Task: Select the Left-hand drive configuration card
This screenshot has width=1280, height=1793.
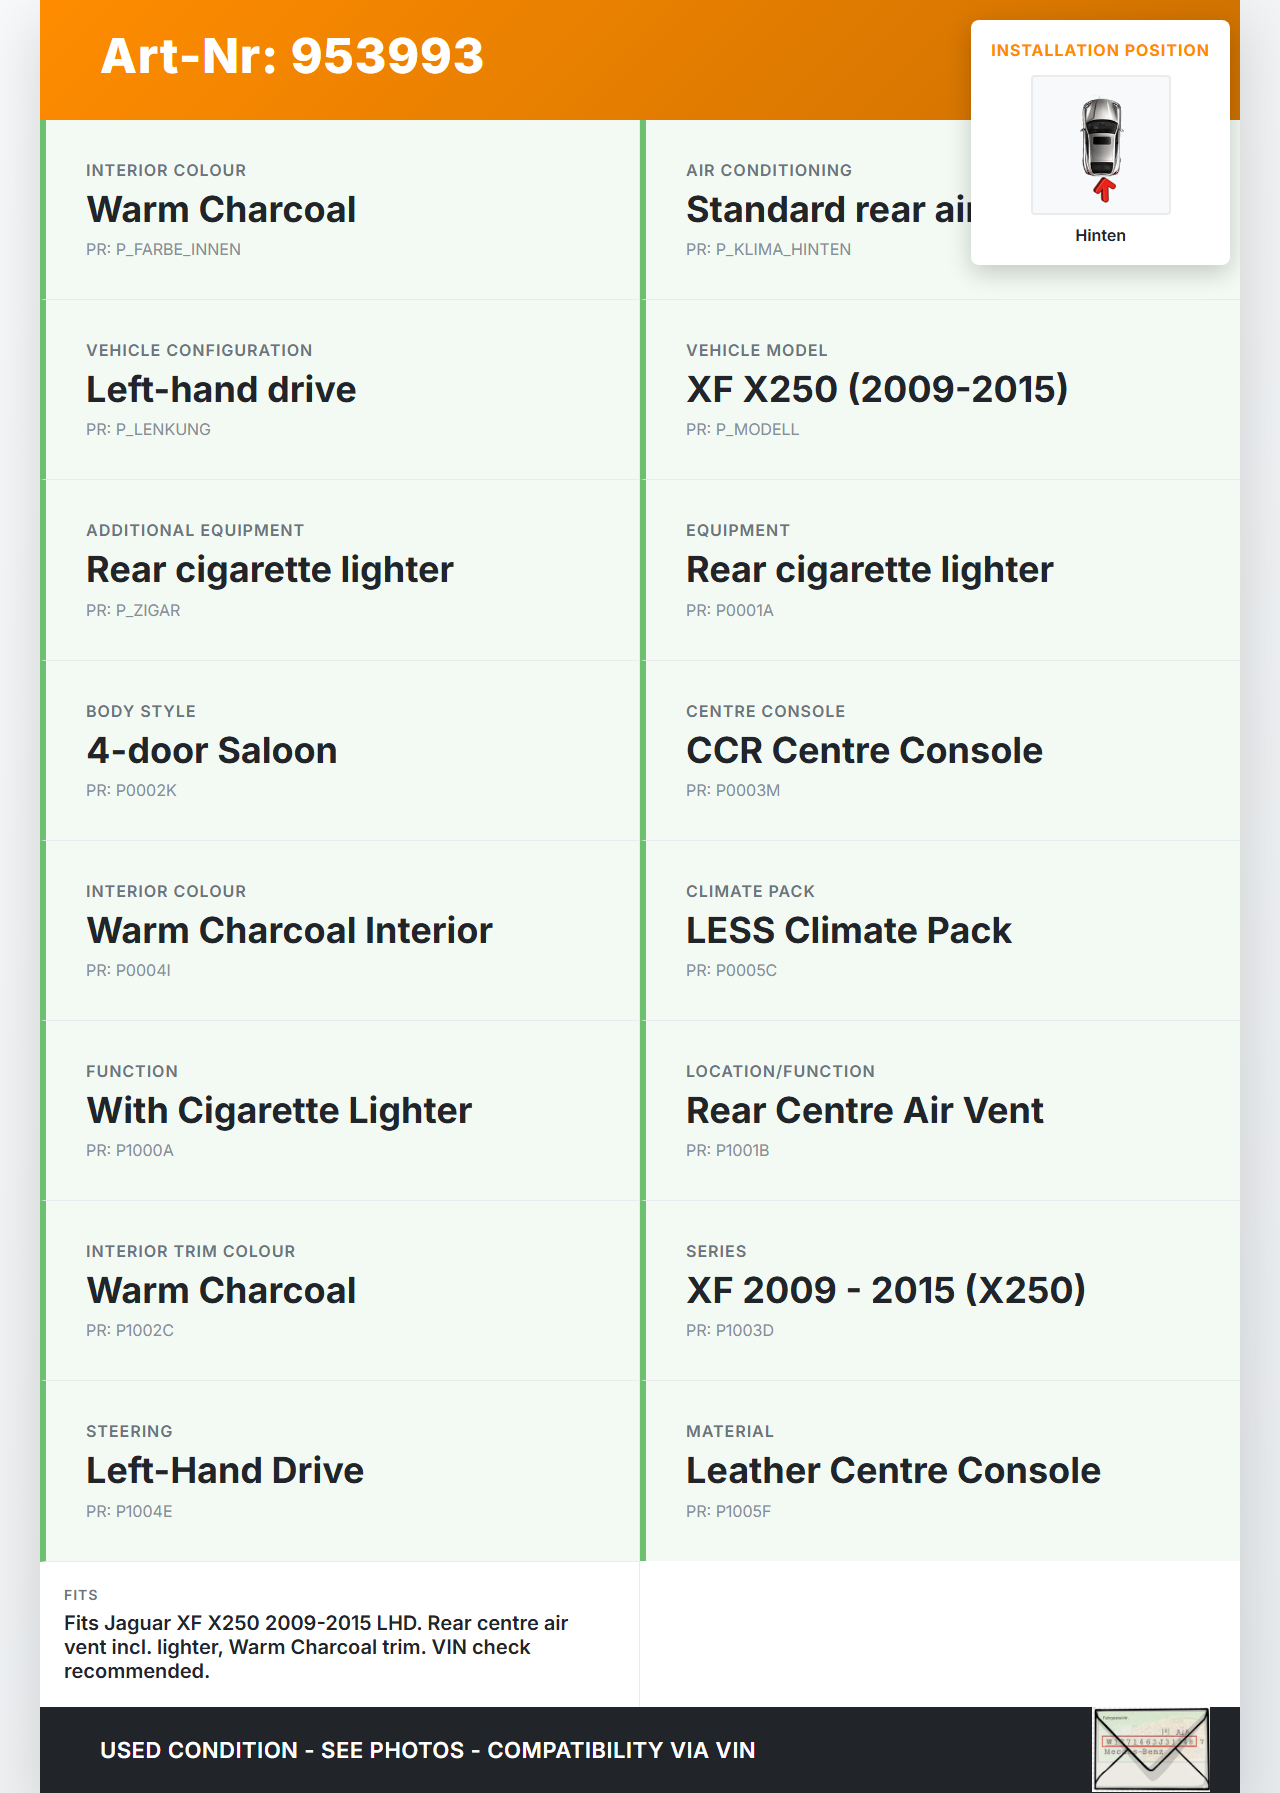Action: [x=221, y=390]
